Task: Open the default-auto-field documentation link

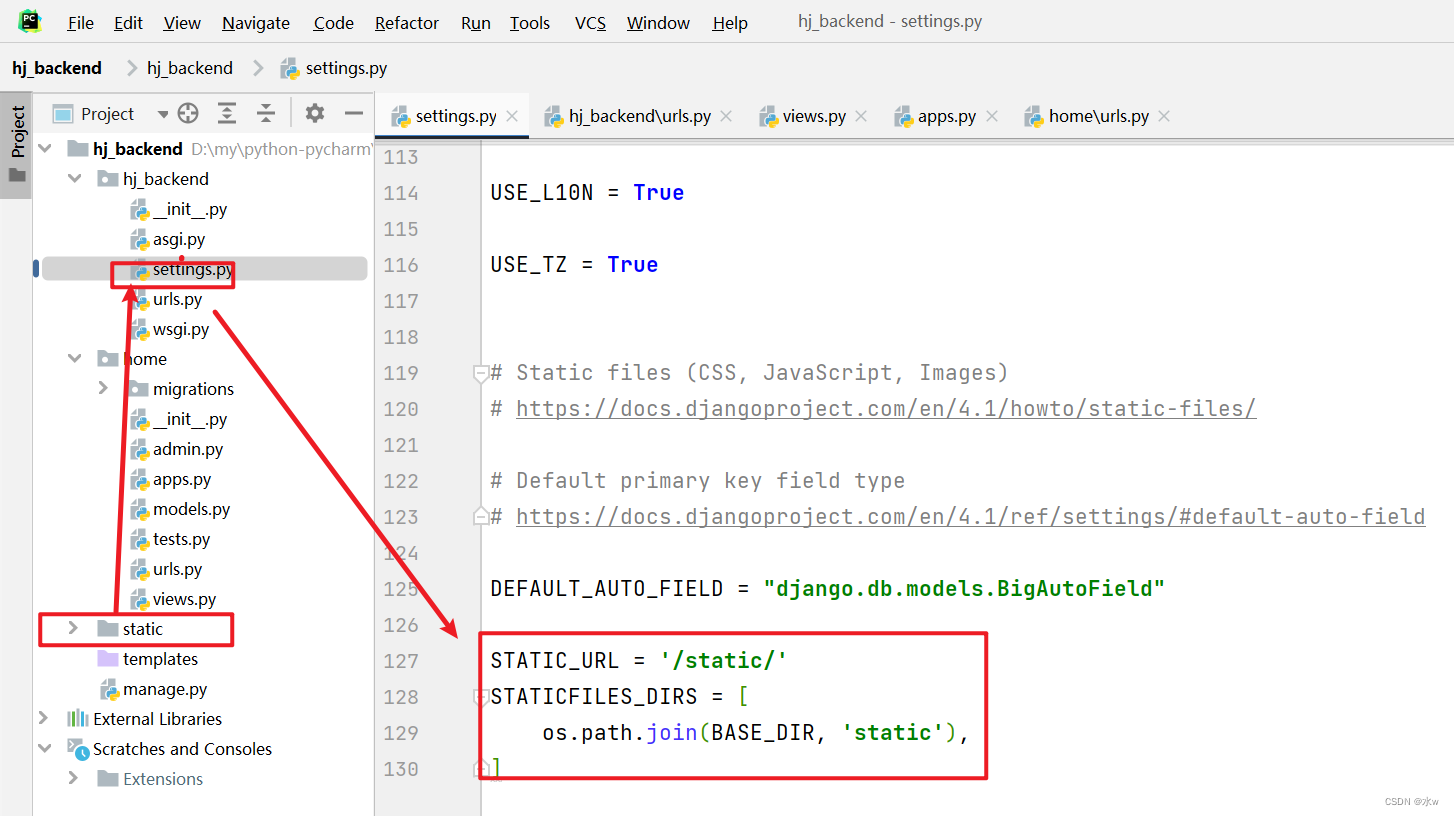Action: tap(970, 517)
